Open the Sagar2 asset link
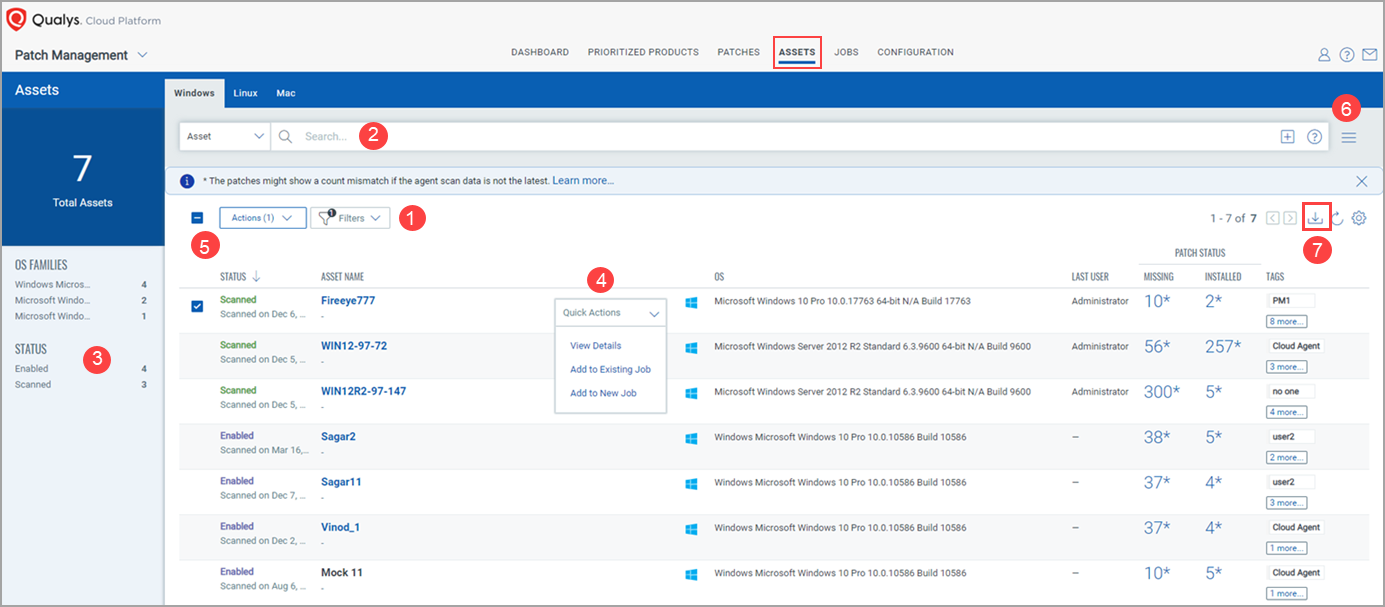Viewport: 1385px width, 607px height. coord(338,436)
